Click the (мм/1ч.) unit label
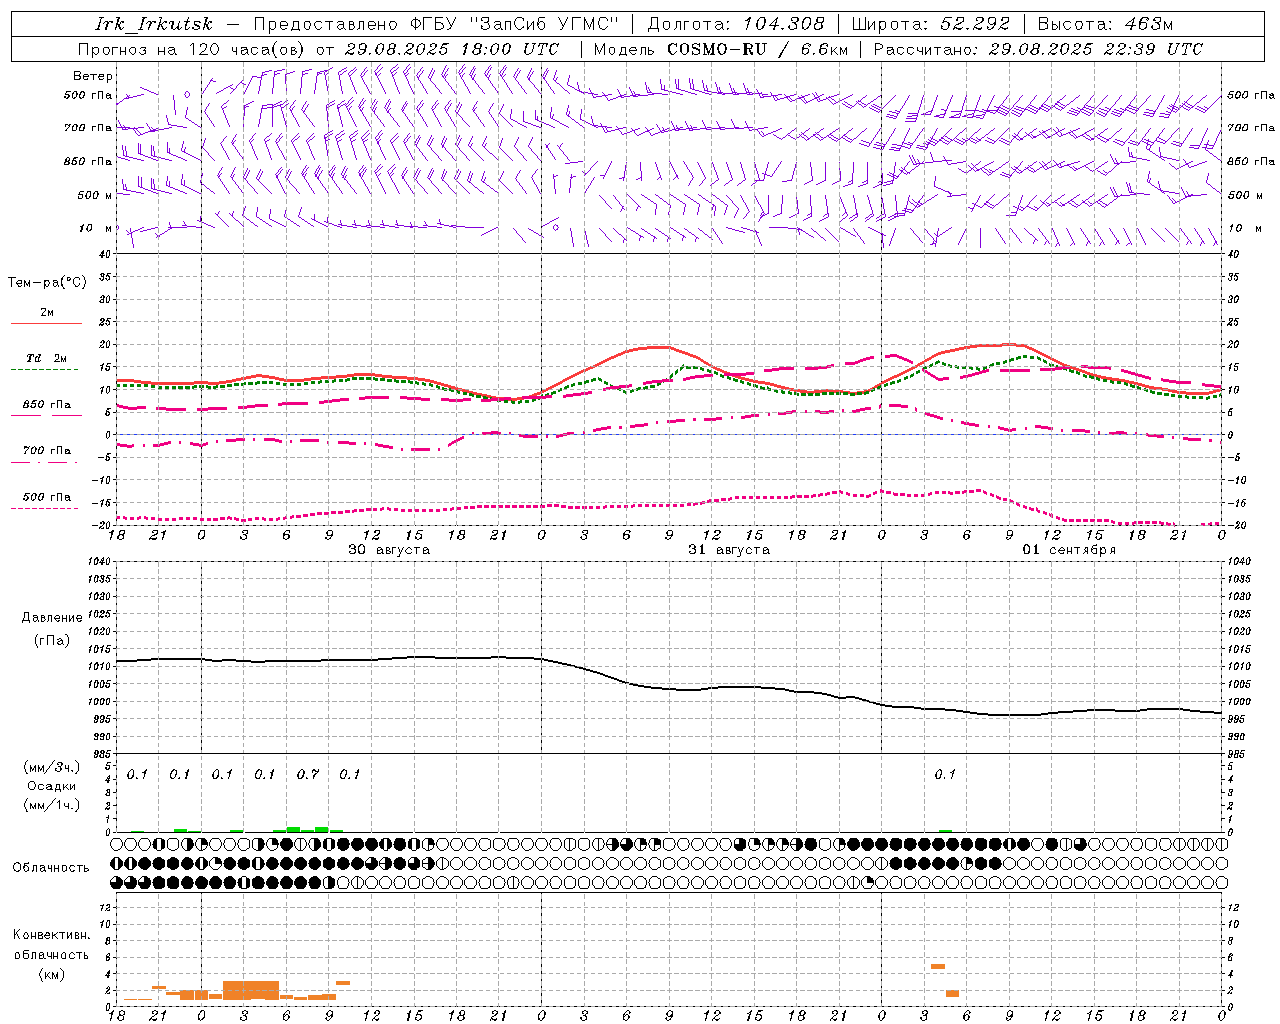The height and width of the screenshot is (1024, 1280). tap(51, 805)
